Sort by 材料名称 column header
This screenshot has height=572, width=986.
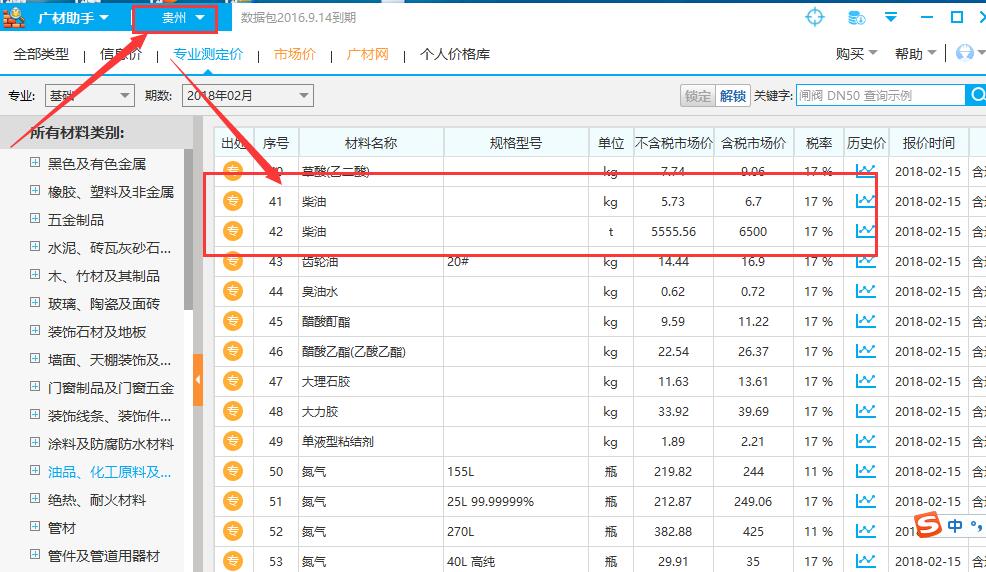click(x=371, y=143)
